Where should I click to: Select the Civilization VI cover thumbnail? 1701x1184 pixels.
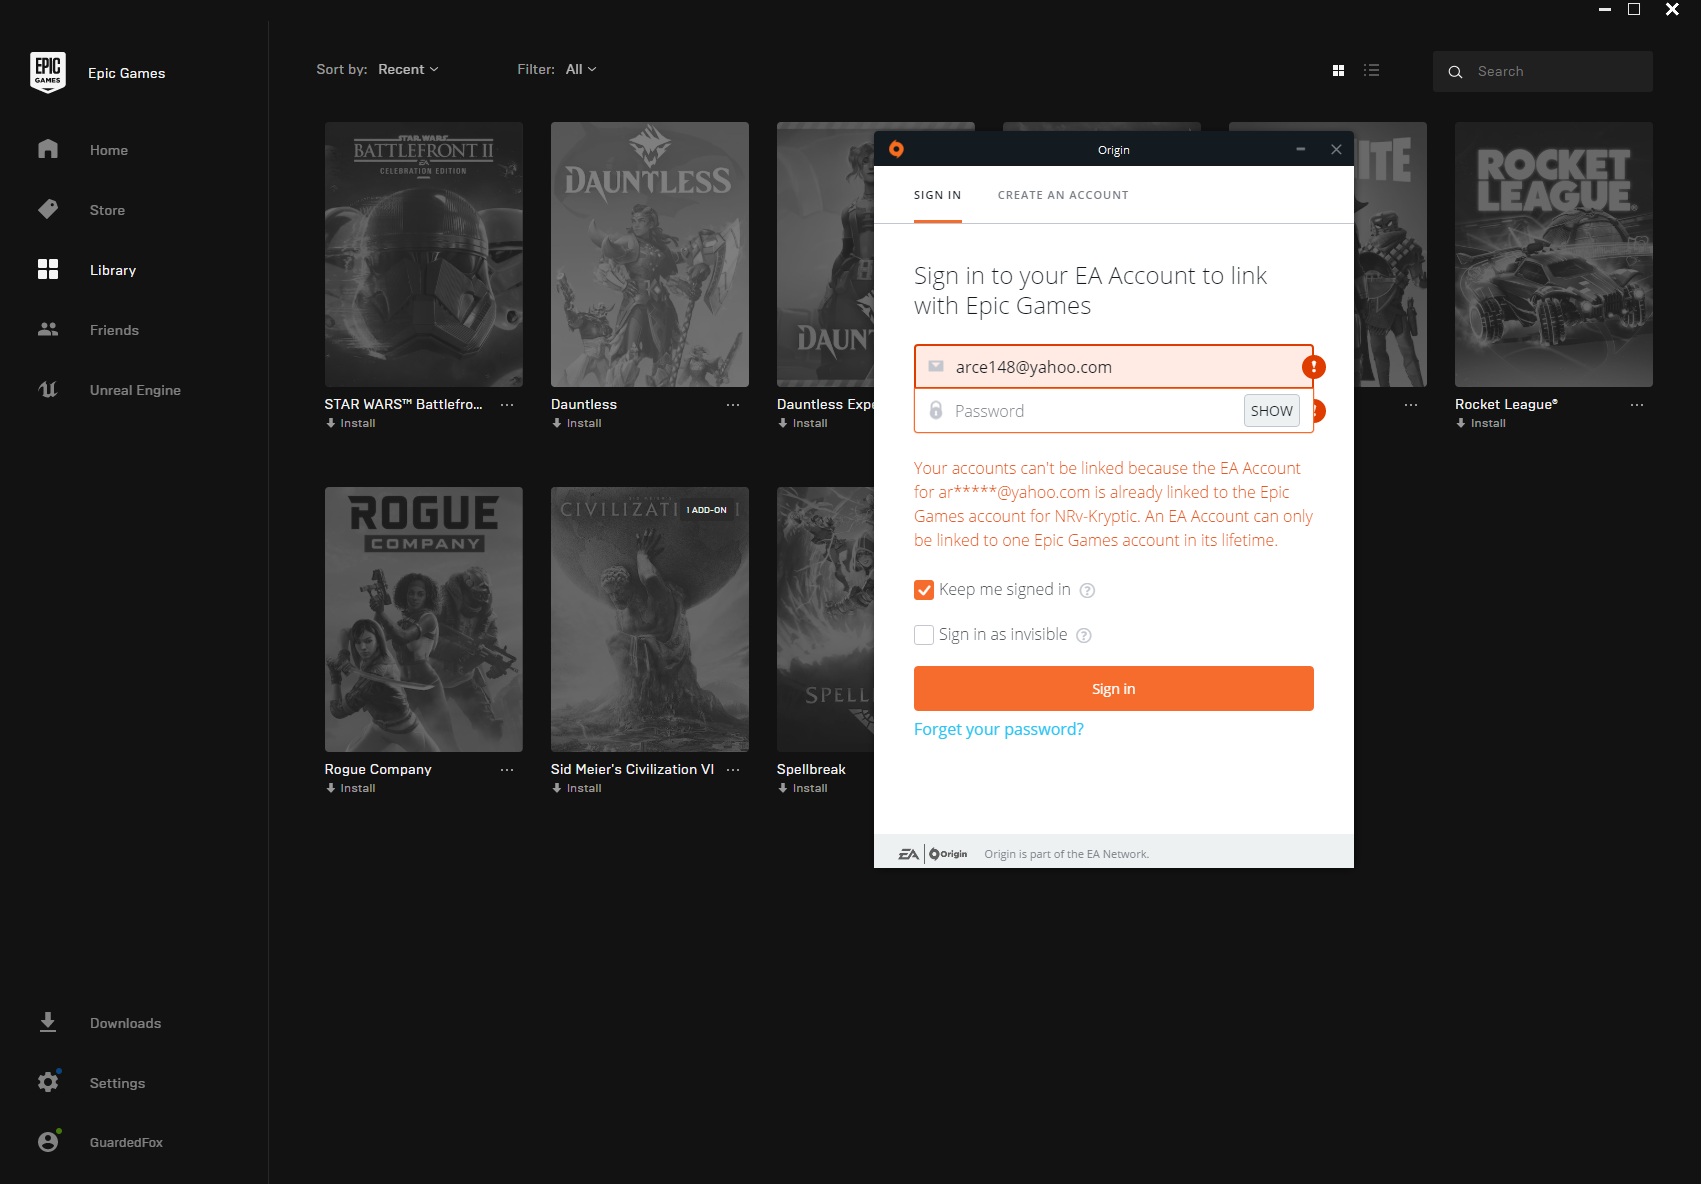(649, 619)
